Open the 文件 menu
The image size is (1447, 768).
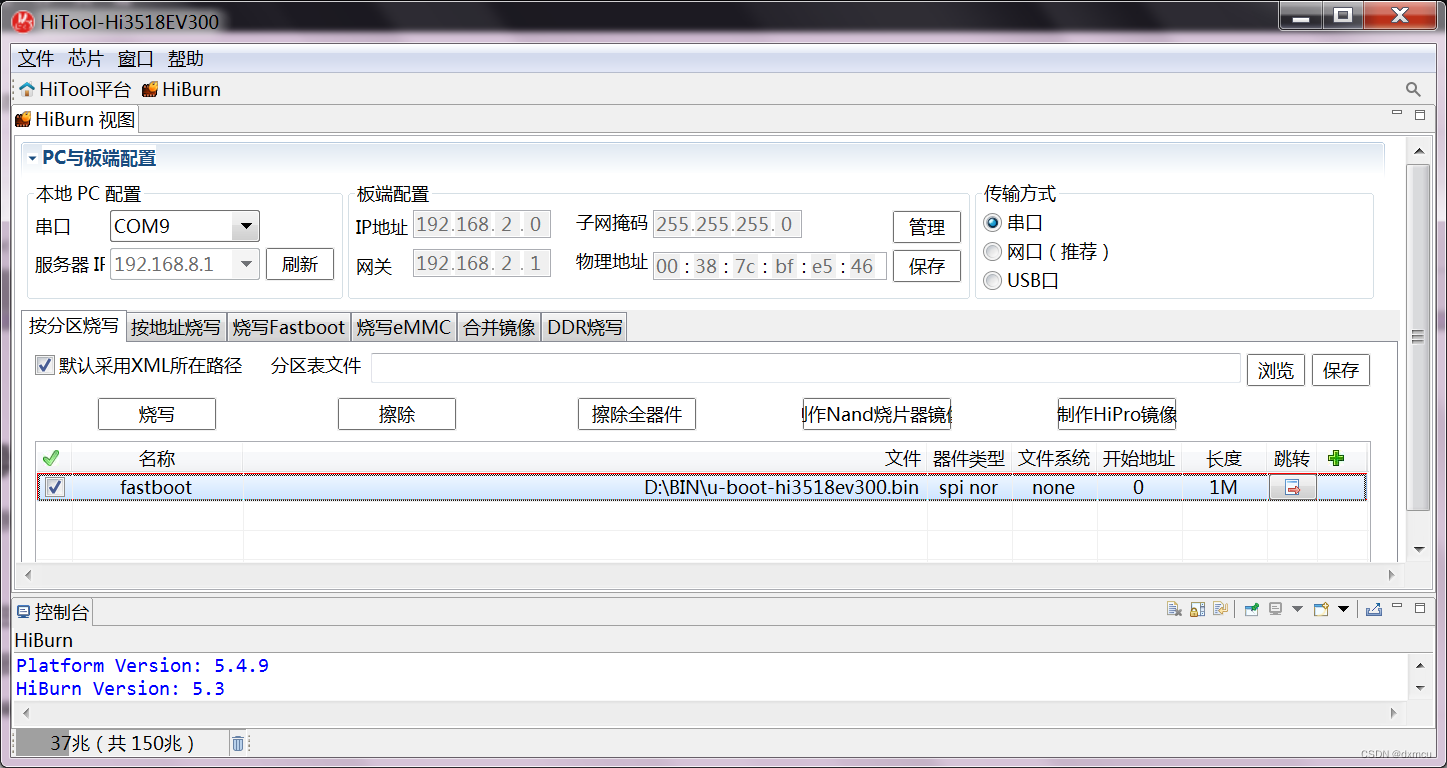click(x=36, y=59)
